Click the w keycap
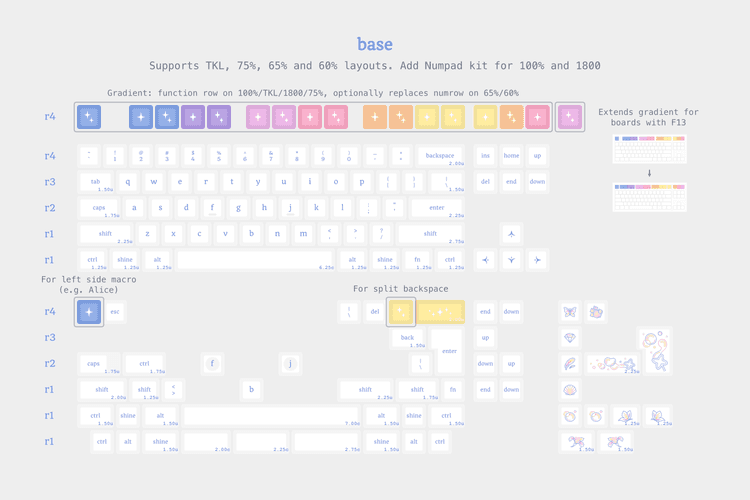Image resolution: width=750 pixels, height=500 pixels. click(154, 182)
